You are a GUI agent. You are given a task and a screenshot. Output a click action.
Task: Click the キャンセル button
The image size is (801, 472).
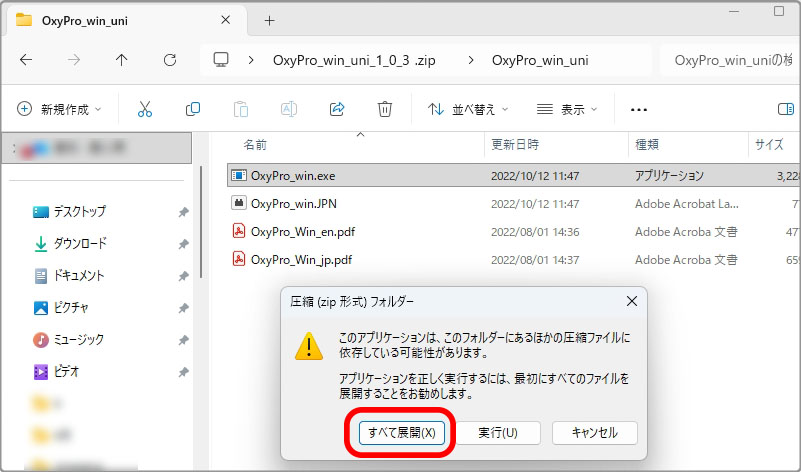coord(595,433)
